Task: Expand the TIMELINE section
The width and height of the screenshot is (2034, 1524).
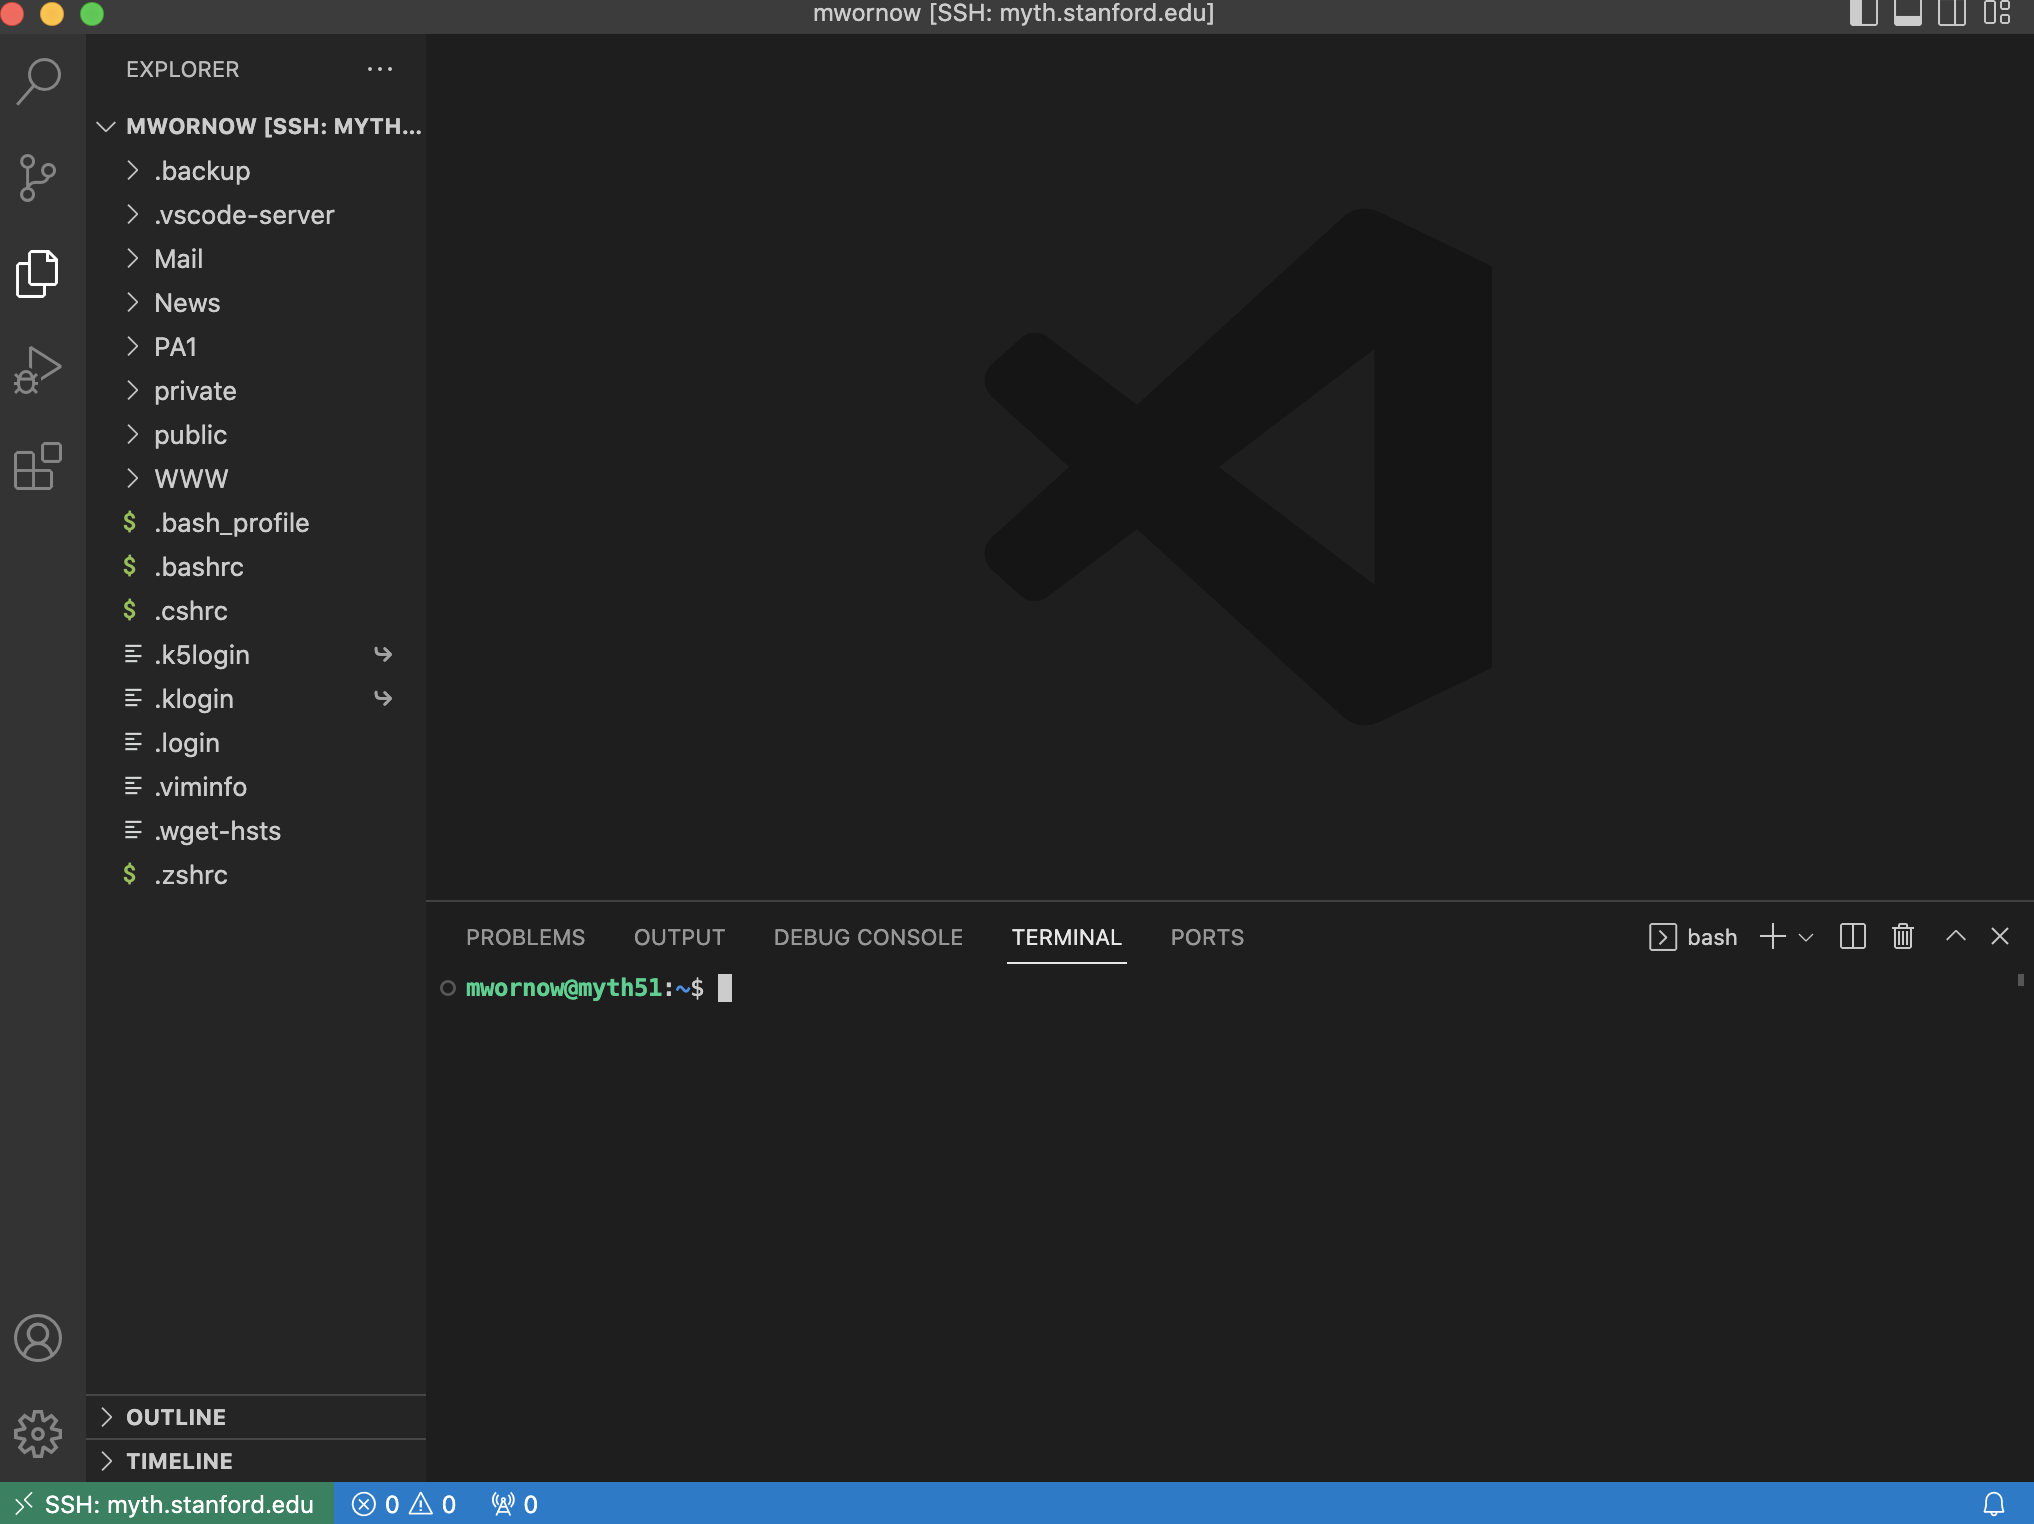Action: coord(256,1461)
